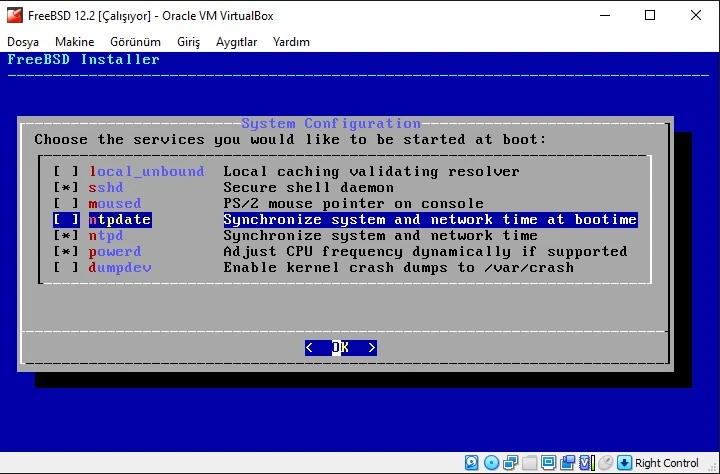Click the hard disk activity icon
The height and width of the screenshot is (474, 720).
pyautogui.click(x=472, y=463)
